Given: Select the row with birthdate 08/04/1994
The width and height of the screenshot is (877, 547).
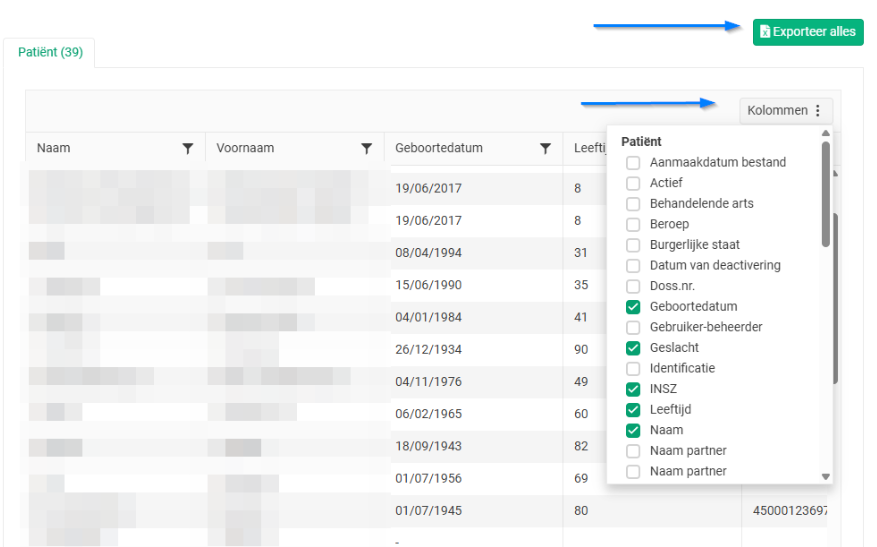Looking at the screenshot, I should pyautogui.click(x=428, y=253).
